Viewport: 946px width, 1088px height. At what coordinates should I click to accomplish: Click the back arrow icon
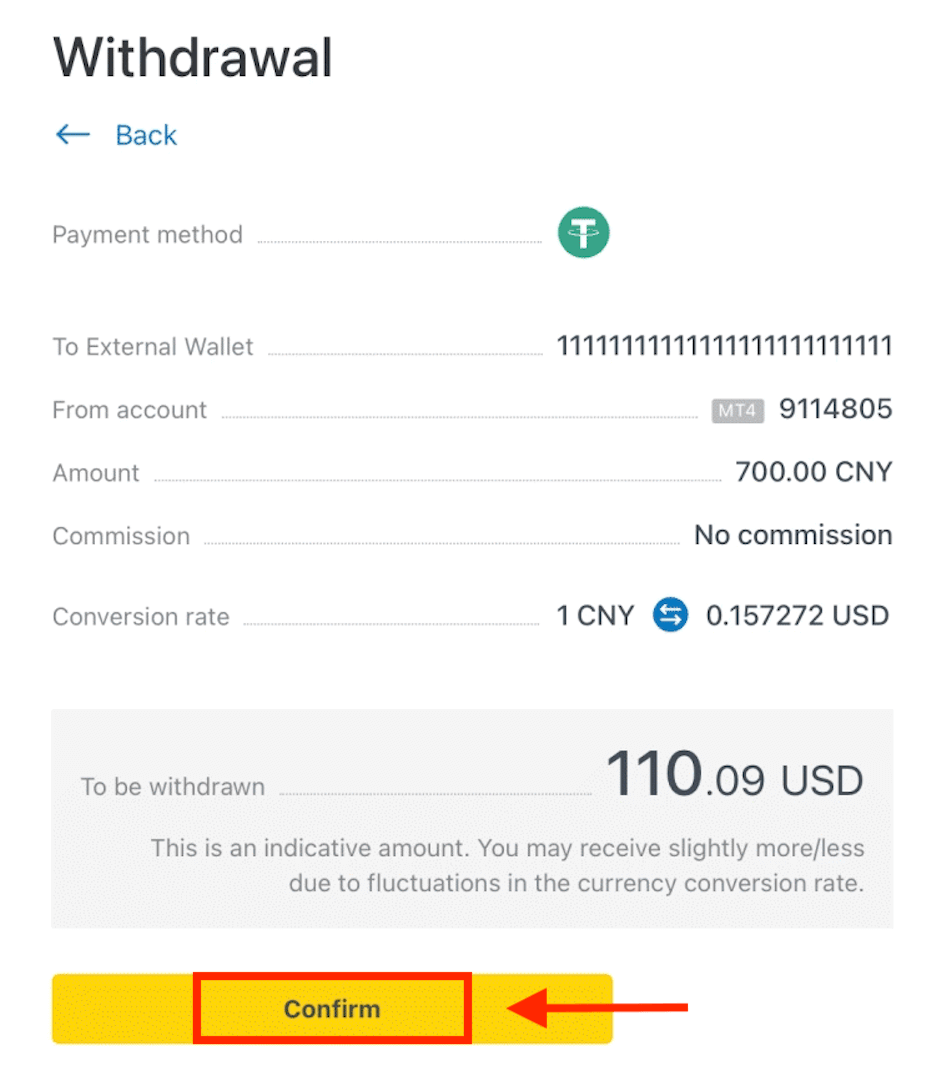(73, 135)
